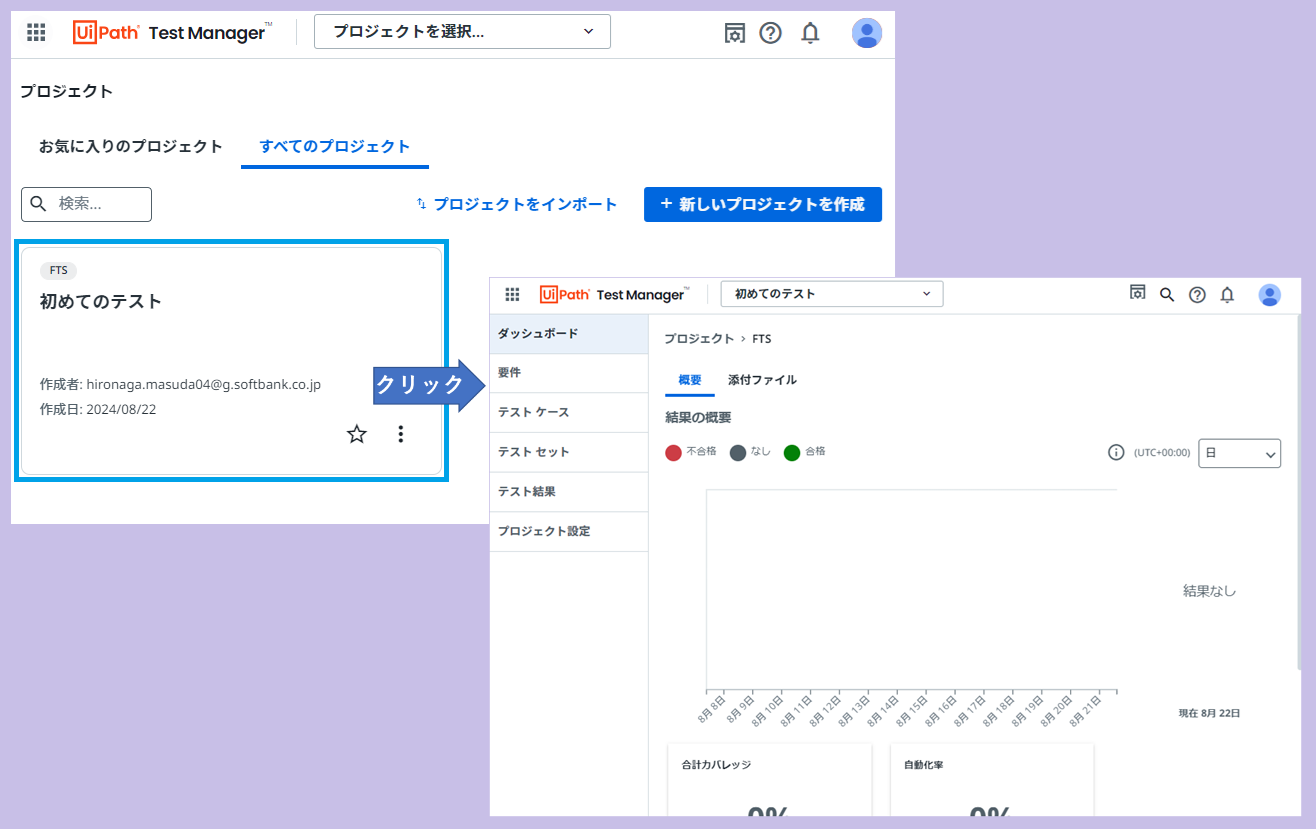
Task: Open notifications bell in dashboard window
Action: (x=1228, y=294)
